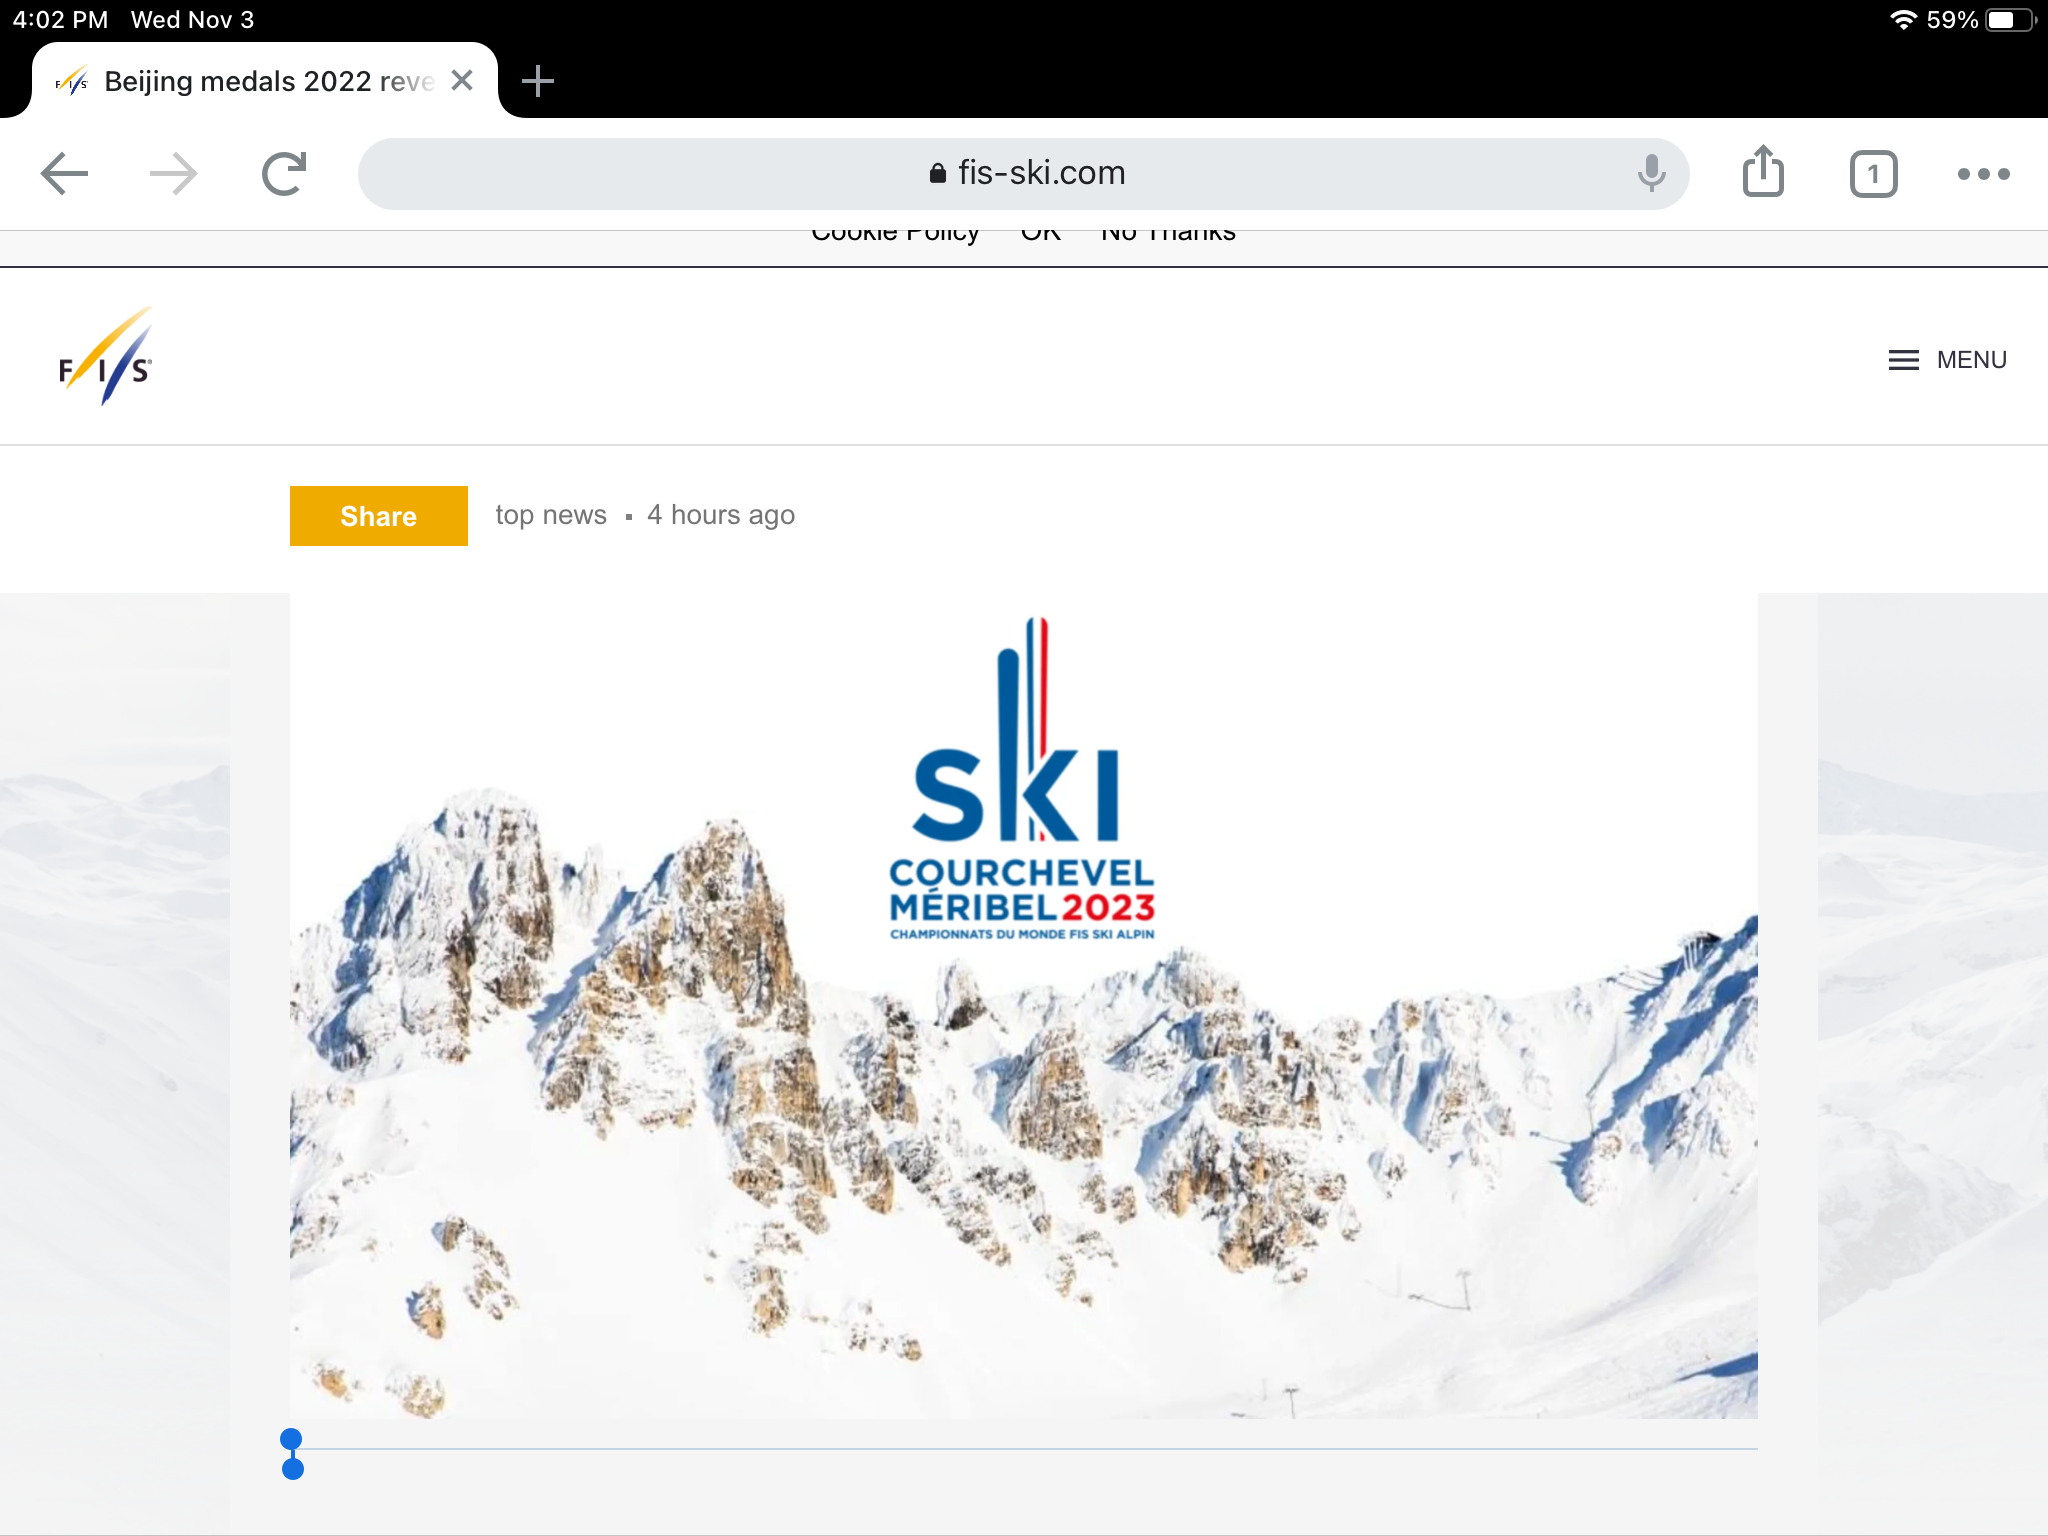Open a new tab with plus button
Viewport: 2048px width, 1536px height.
pyautogui.click(x=538, y=81)
